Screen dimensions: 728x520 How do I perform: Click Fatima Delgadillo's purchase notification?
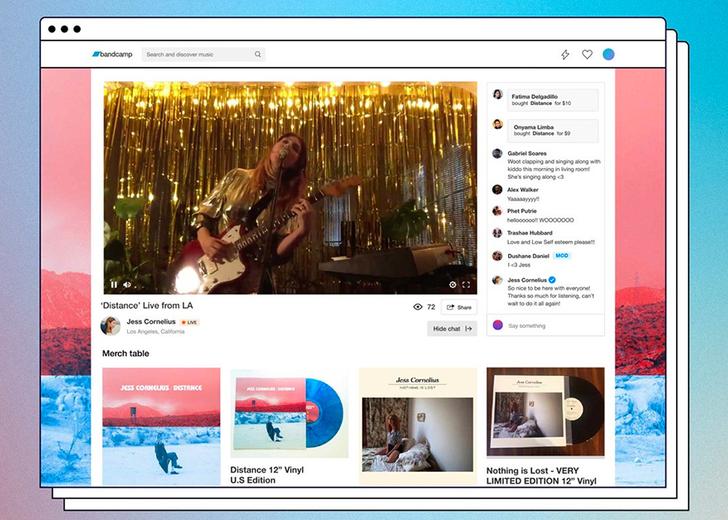pos(552,100)
